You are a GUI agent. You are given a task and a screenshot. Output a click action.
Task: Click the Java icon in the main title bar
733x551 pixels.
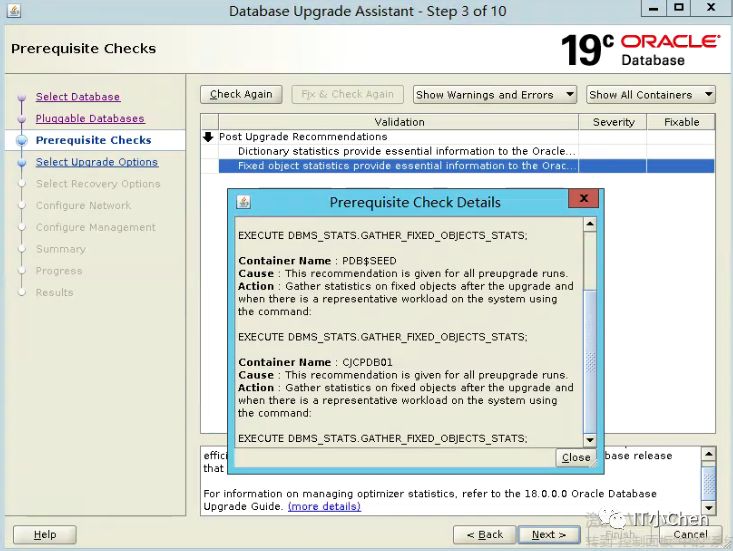14,11
